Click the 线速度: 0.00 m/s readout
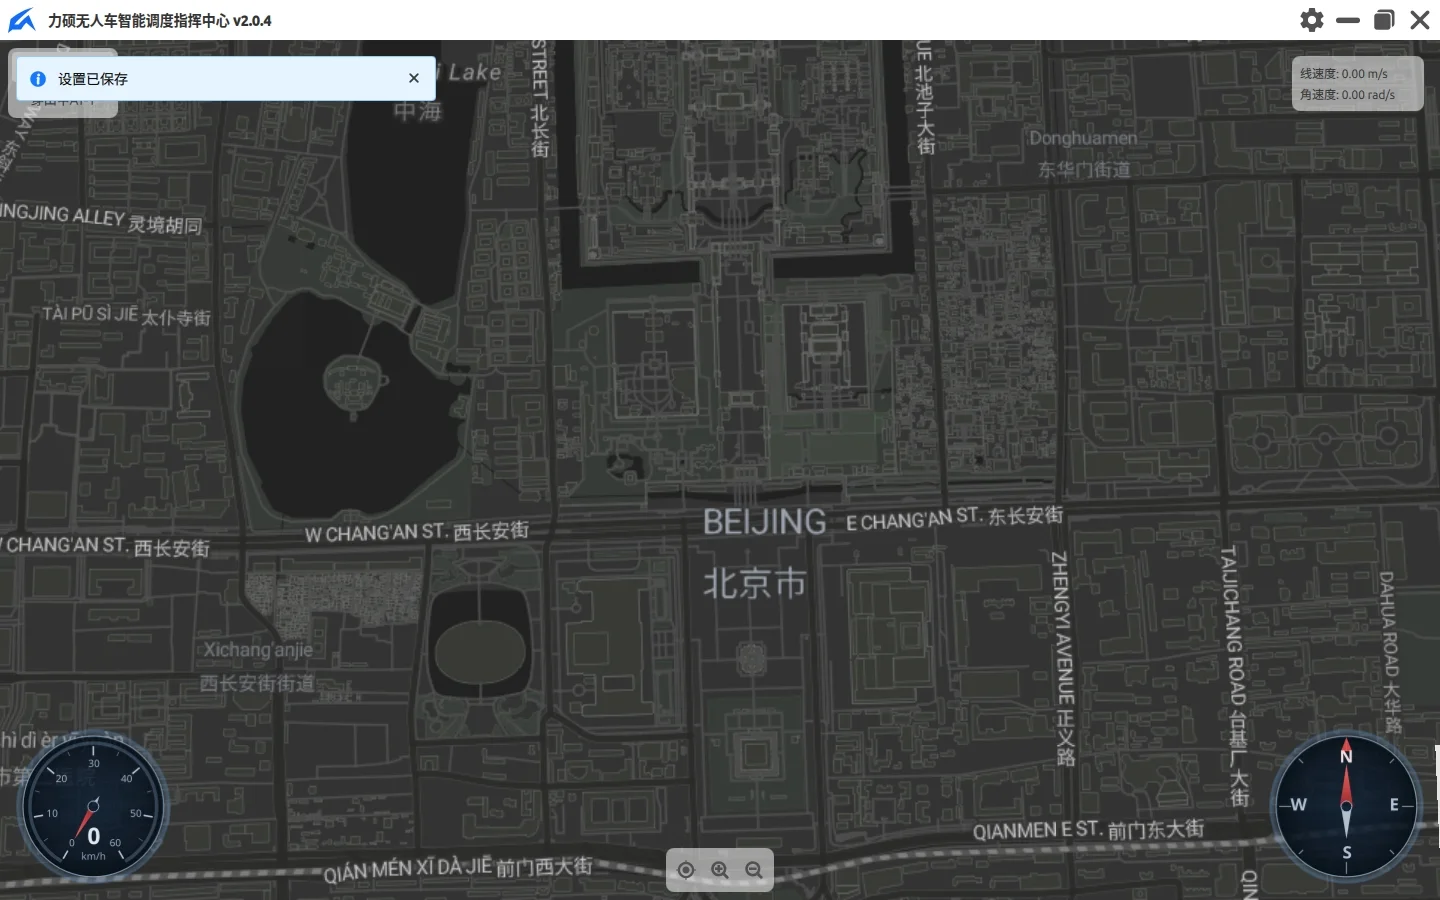1440x900 pixels. coord(1344,73)
